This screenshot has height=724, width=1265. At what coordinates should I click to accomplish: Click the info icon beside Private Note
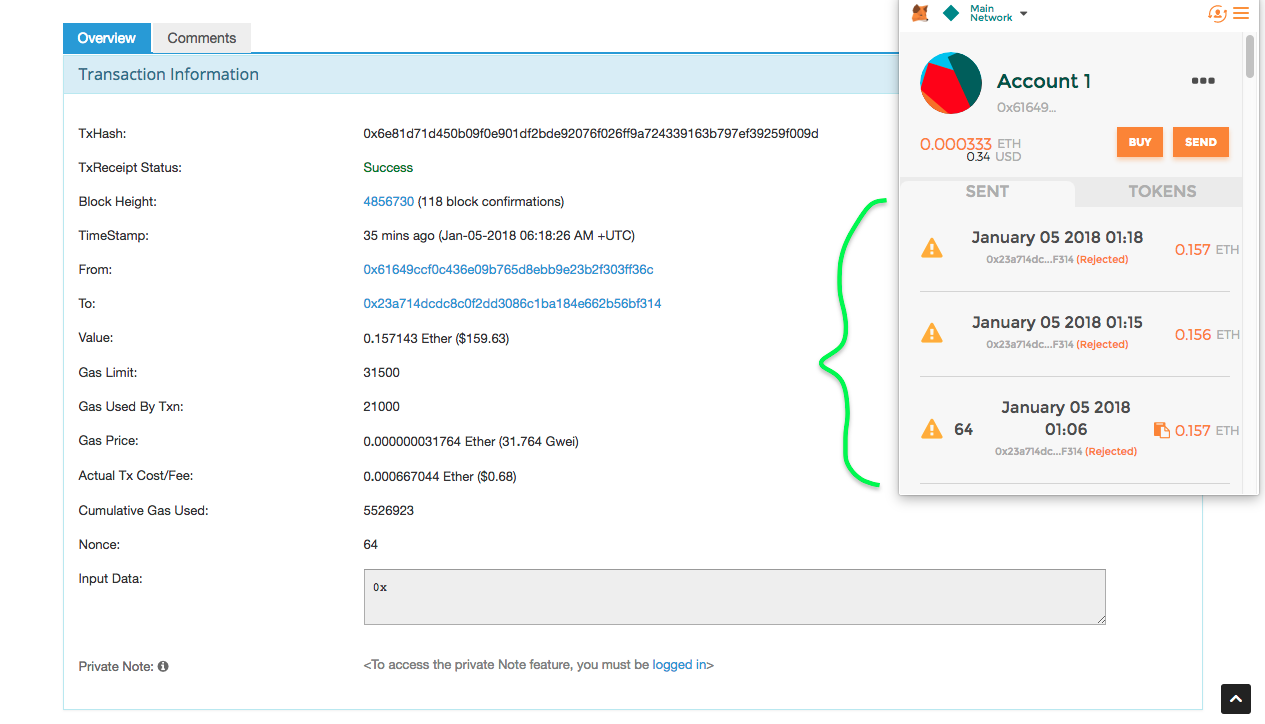point(163,666)
